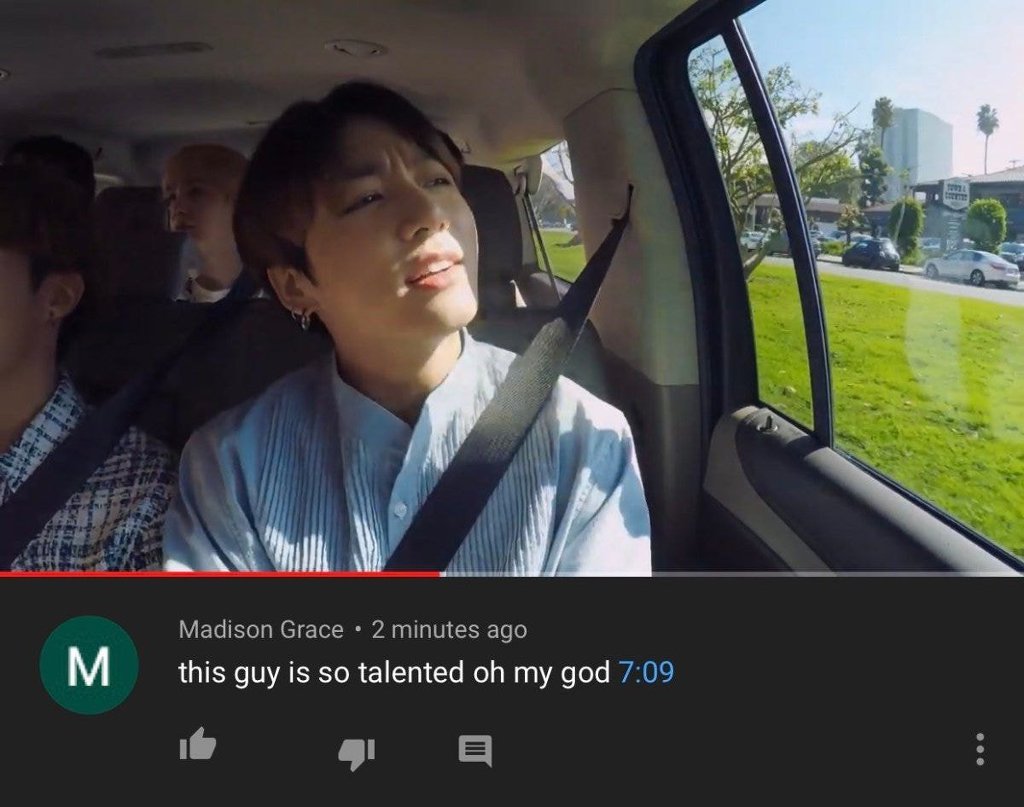Open replies using the comment bubble icon
1024x807 pixels.
point(475,750)
